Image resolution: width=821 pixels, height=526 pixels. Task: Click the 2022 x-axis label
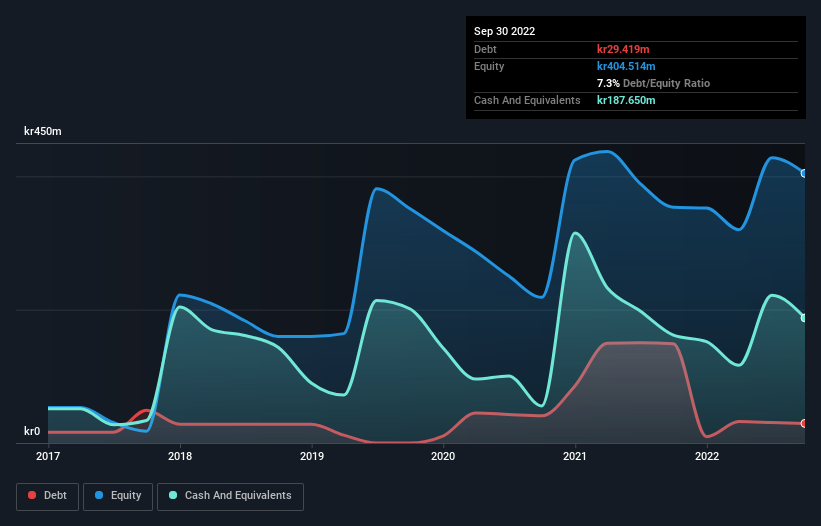pos(707,456)
